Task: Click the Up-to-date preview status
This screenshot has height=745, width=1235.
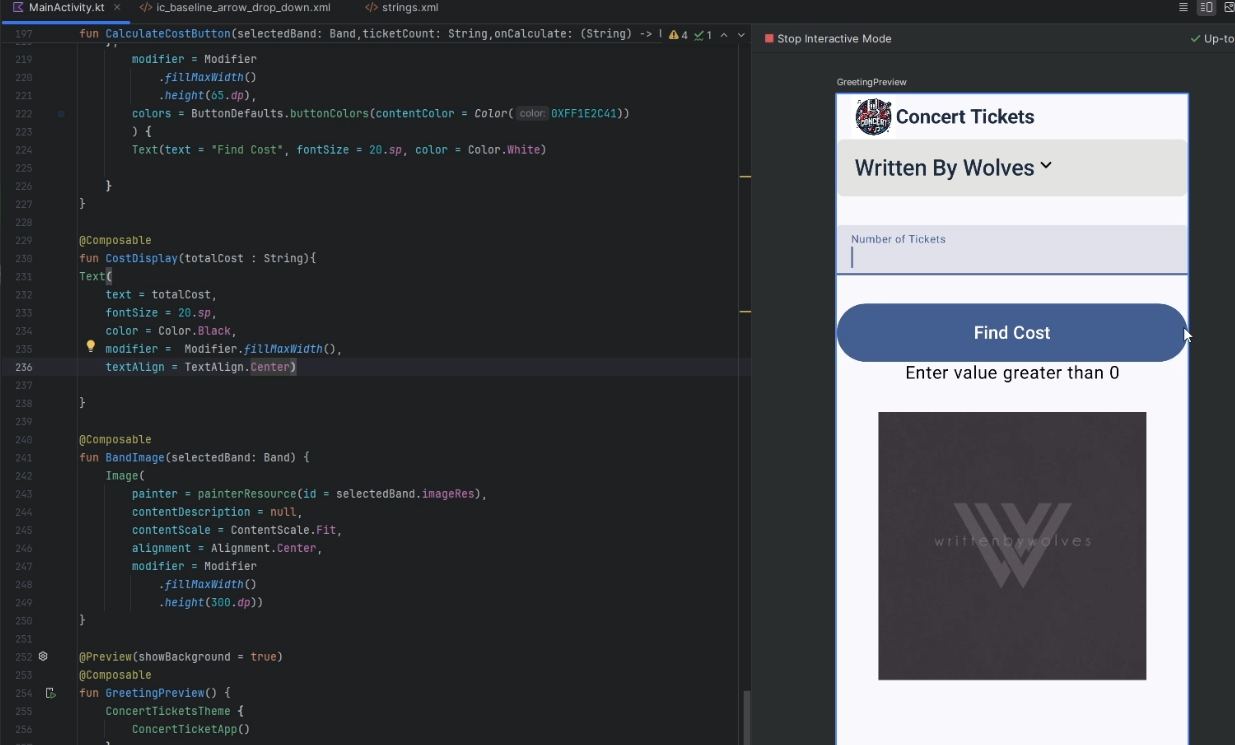Action: point(1212,39)
